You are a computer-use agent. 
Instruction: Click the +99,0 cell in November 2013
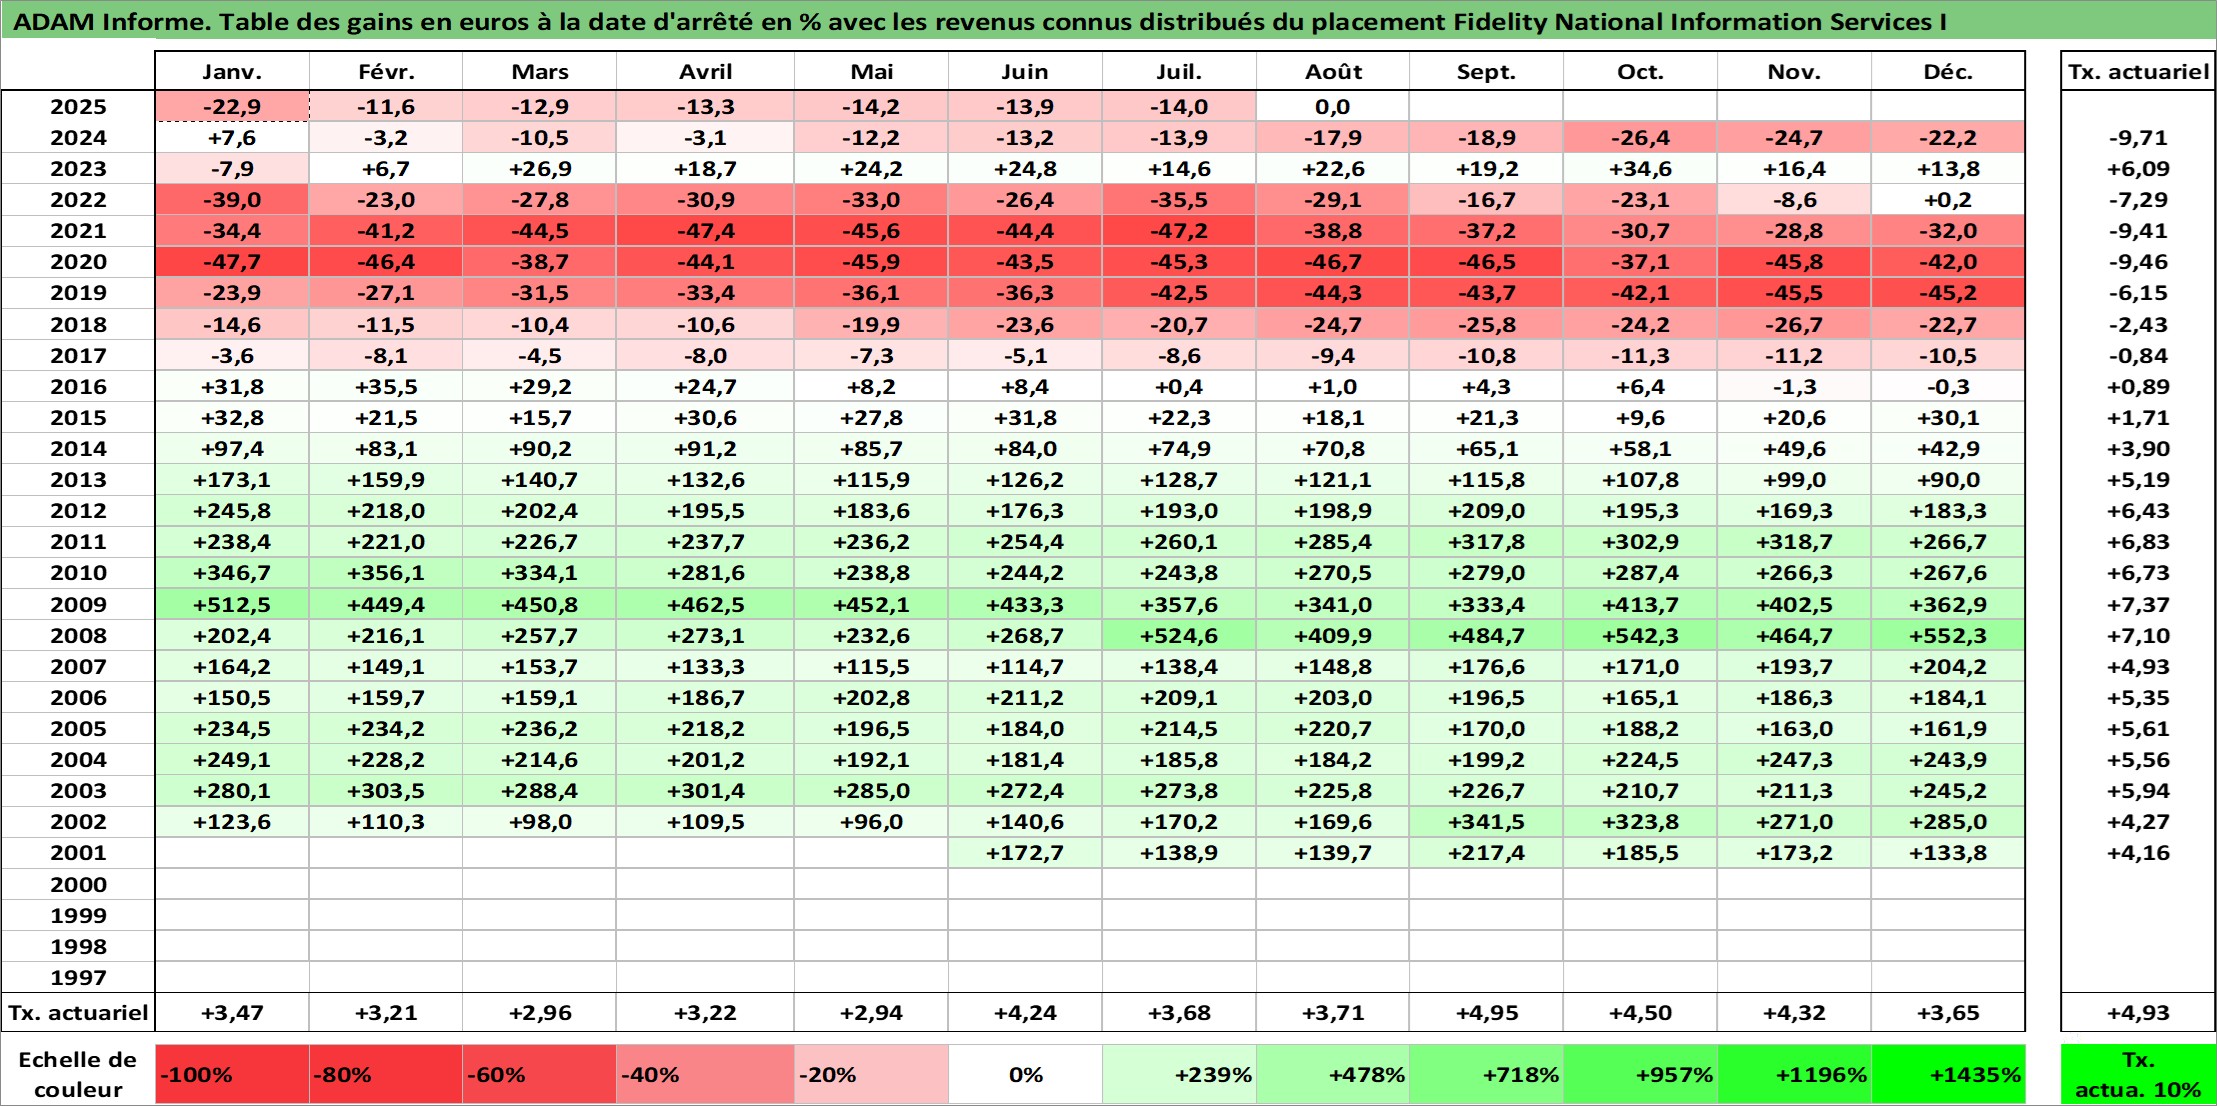point(1794,480)
